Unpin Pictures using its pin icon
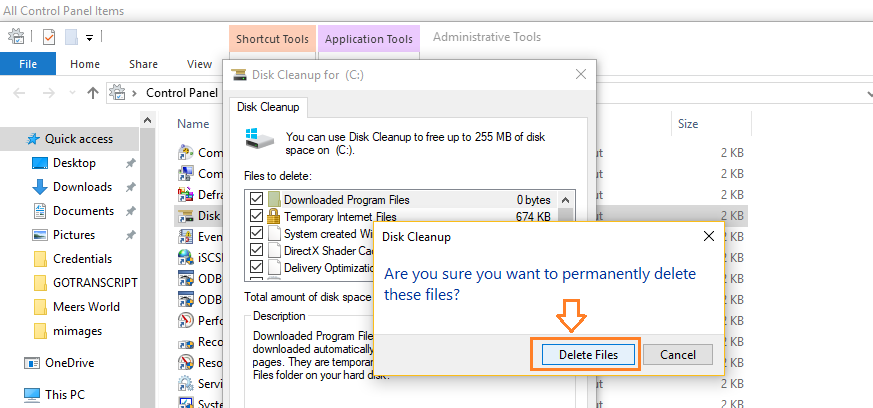 point(130,235)
